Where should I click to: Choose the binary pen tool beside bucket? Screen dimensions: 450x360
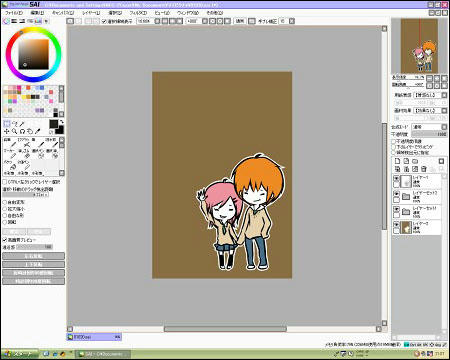pyautogui.click(x=25, y=165)
